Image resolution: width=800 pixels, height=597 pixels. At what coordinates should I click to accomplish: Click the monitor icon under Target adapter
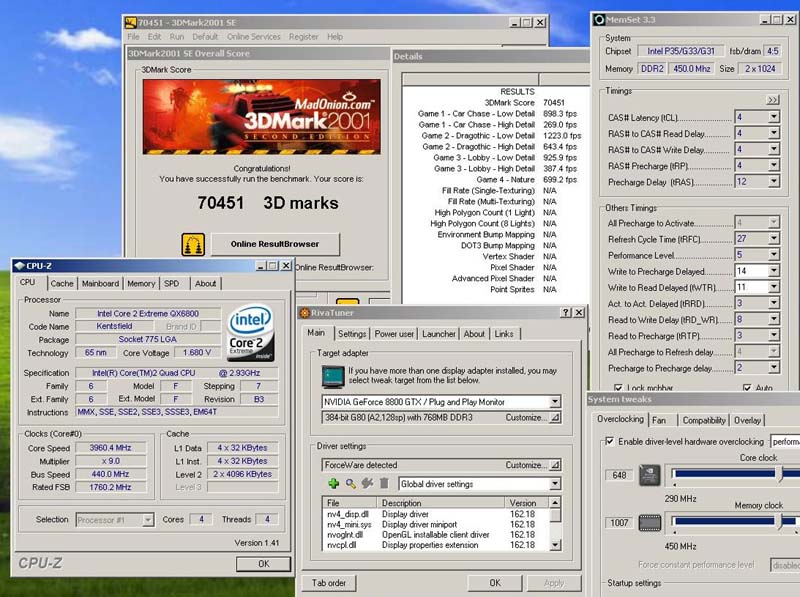click(x=333, y=377)
